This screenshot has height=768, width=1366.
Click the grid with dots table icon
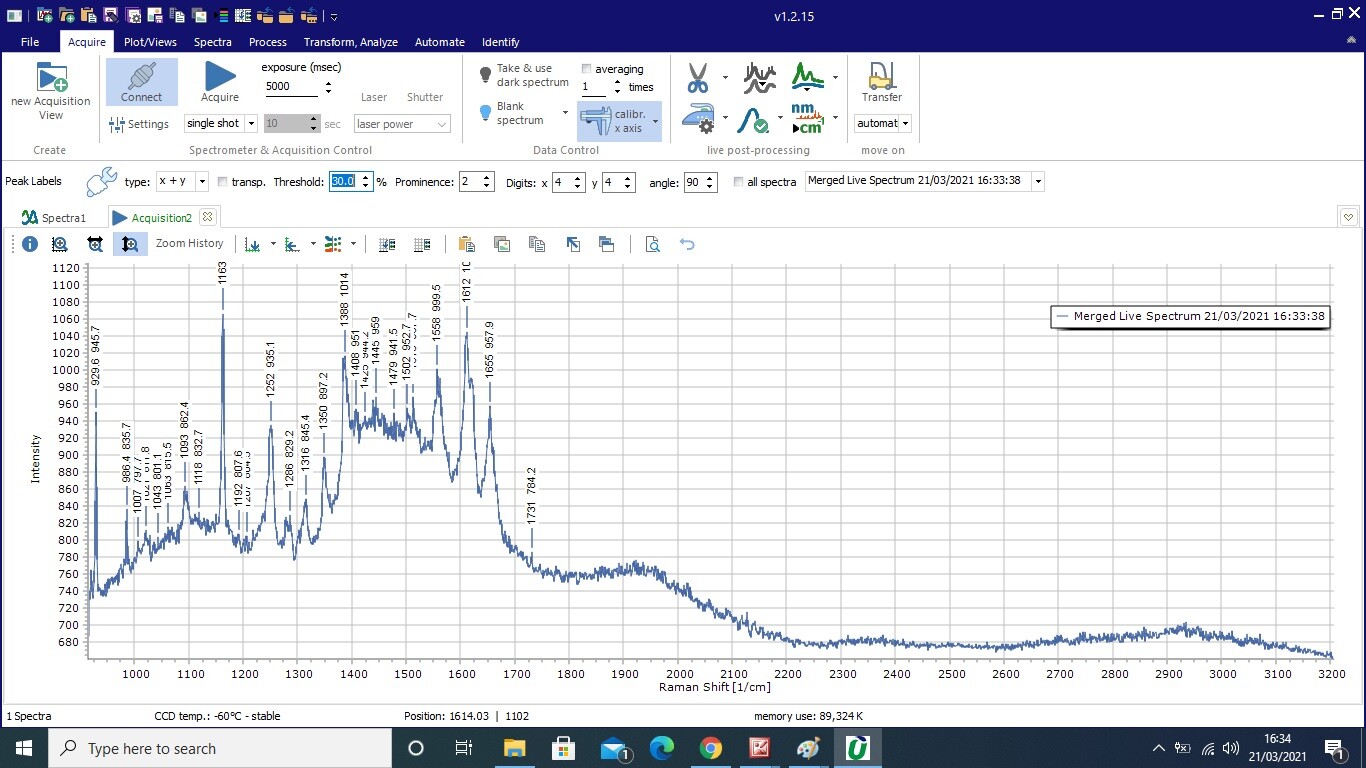pos(387,244)
